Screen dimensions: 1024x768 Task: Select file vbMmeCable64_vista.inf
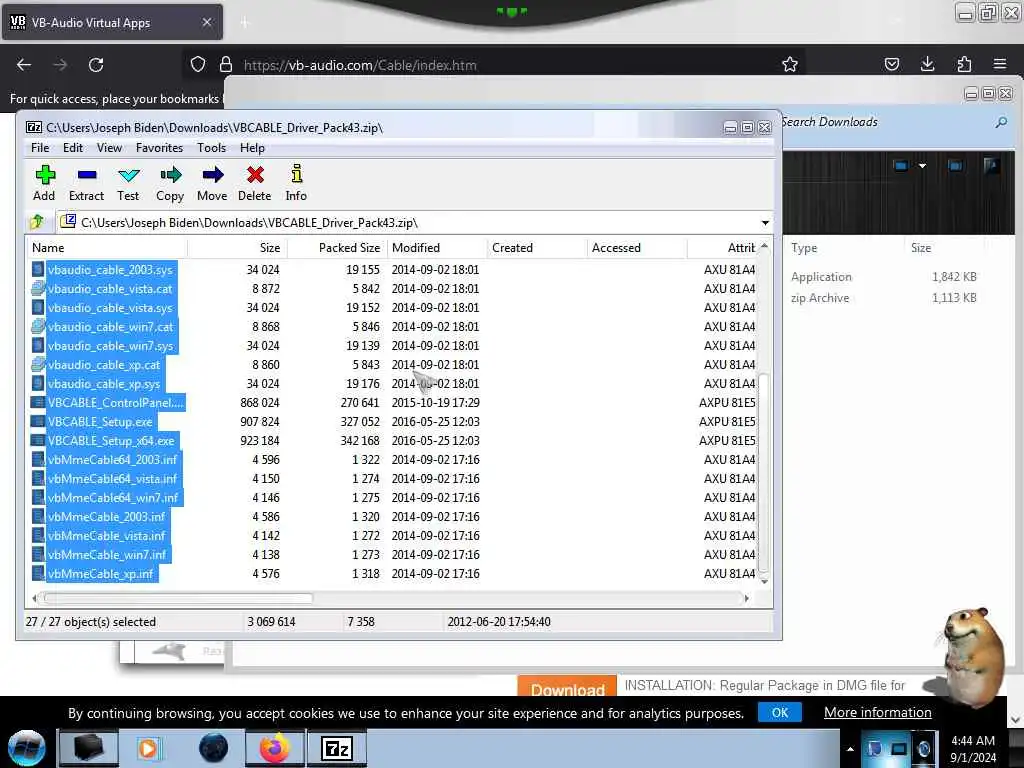tap(112, 479)
